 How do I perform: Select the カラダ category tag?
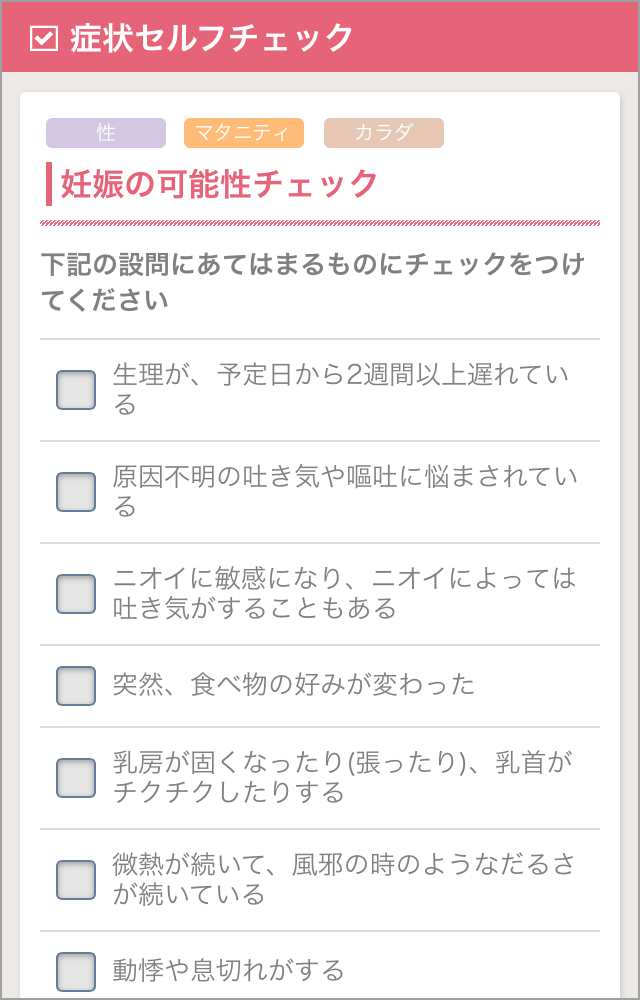(384, 133)
